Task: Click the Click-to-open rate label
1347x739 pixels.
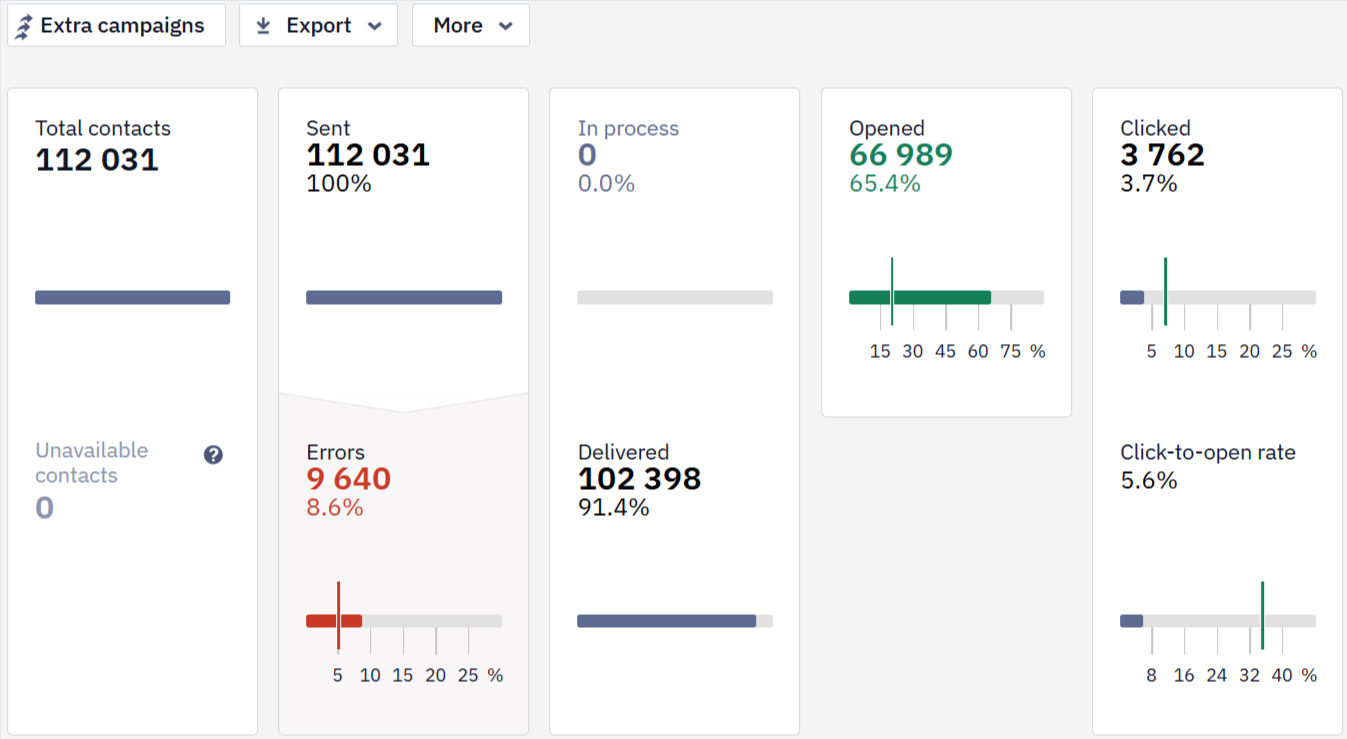Action: [x=1208, y=452]
